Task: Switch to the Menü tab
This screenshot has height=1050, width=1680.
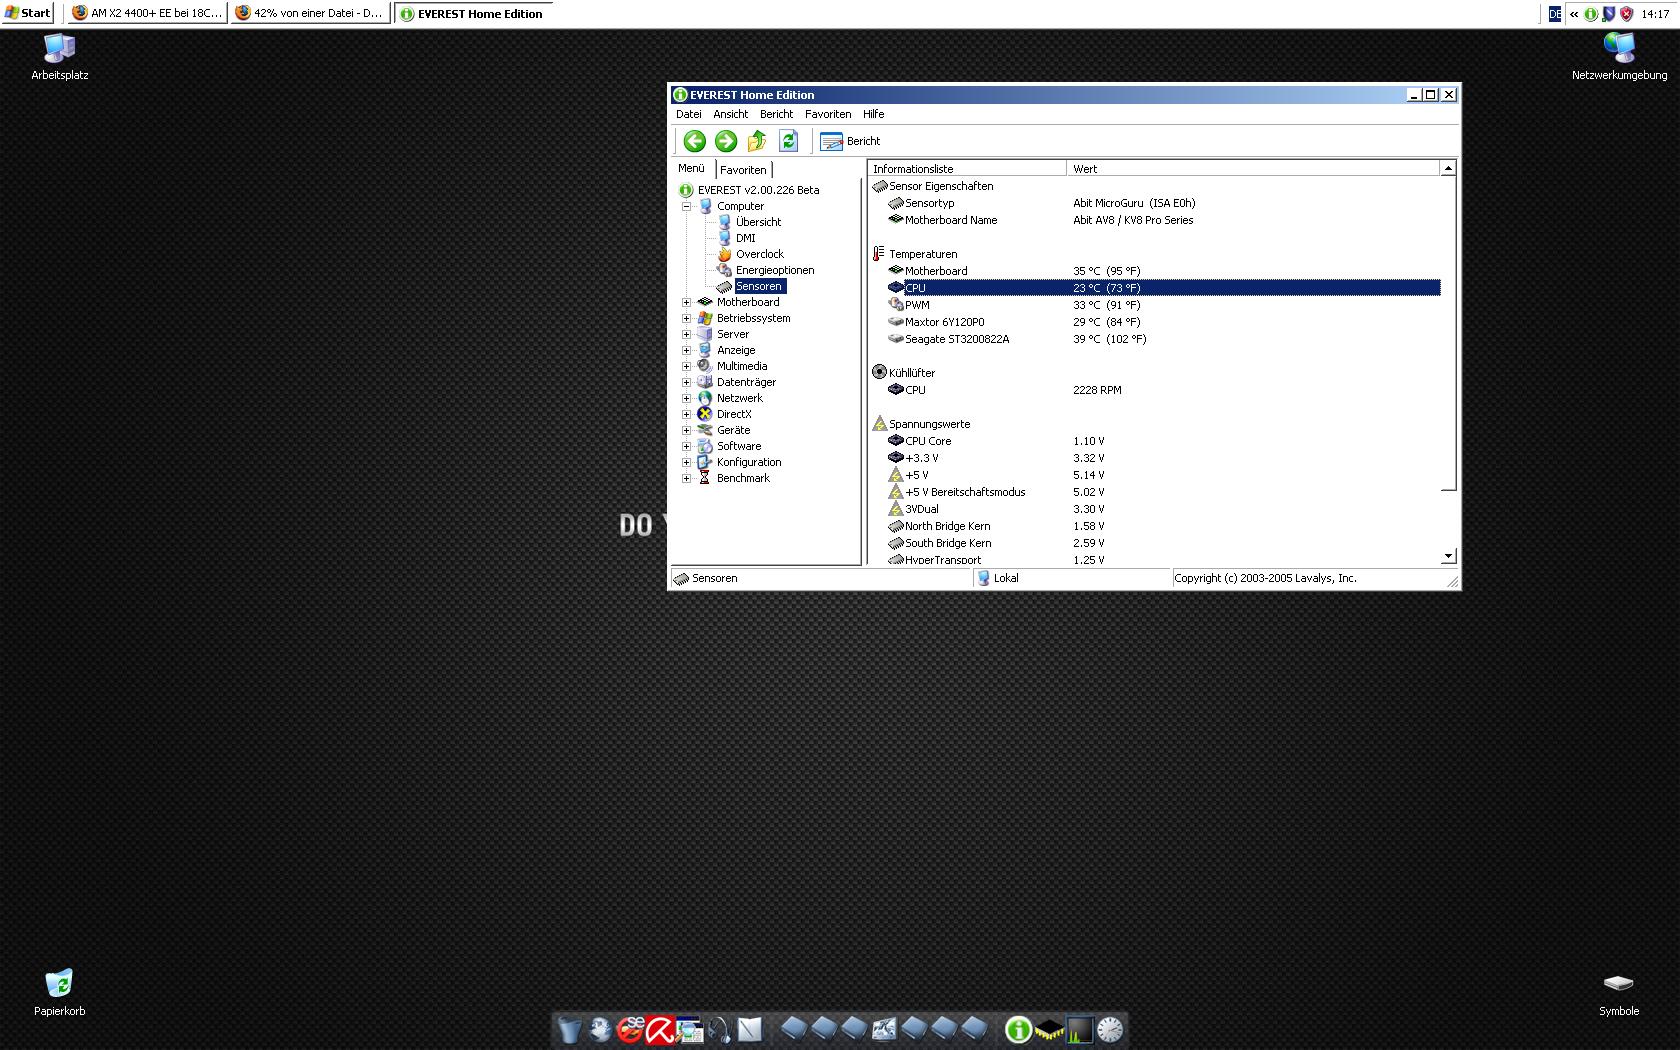Action: [691, 168]
